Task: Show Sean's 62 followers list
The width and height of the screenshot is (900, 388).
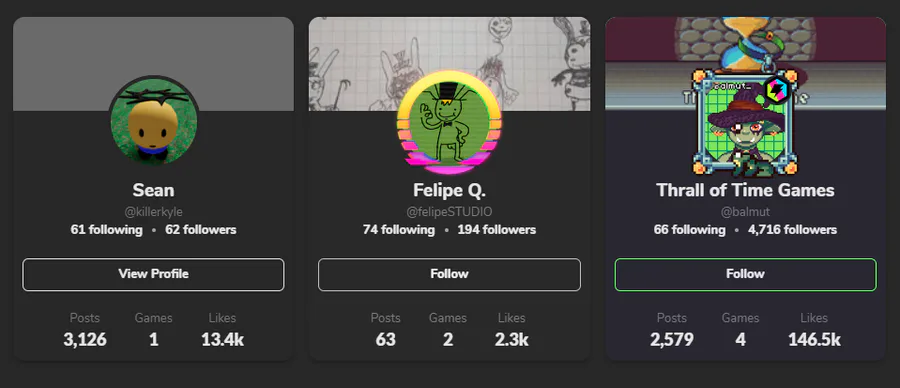Action: tap(201, 230)
